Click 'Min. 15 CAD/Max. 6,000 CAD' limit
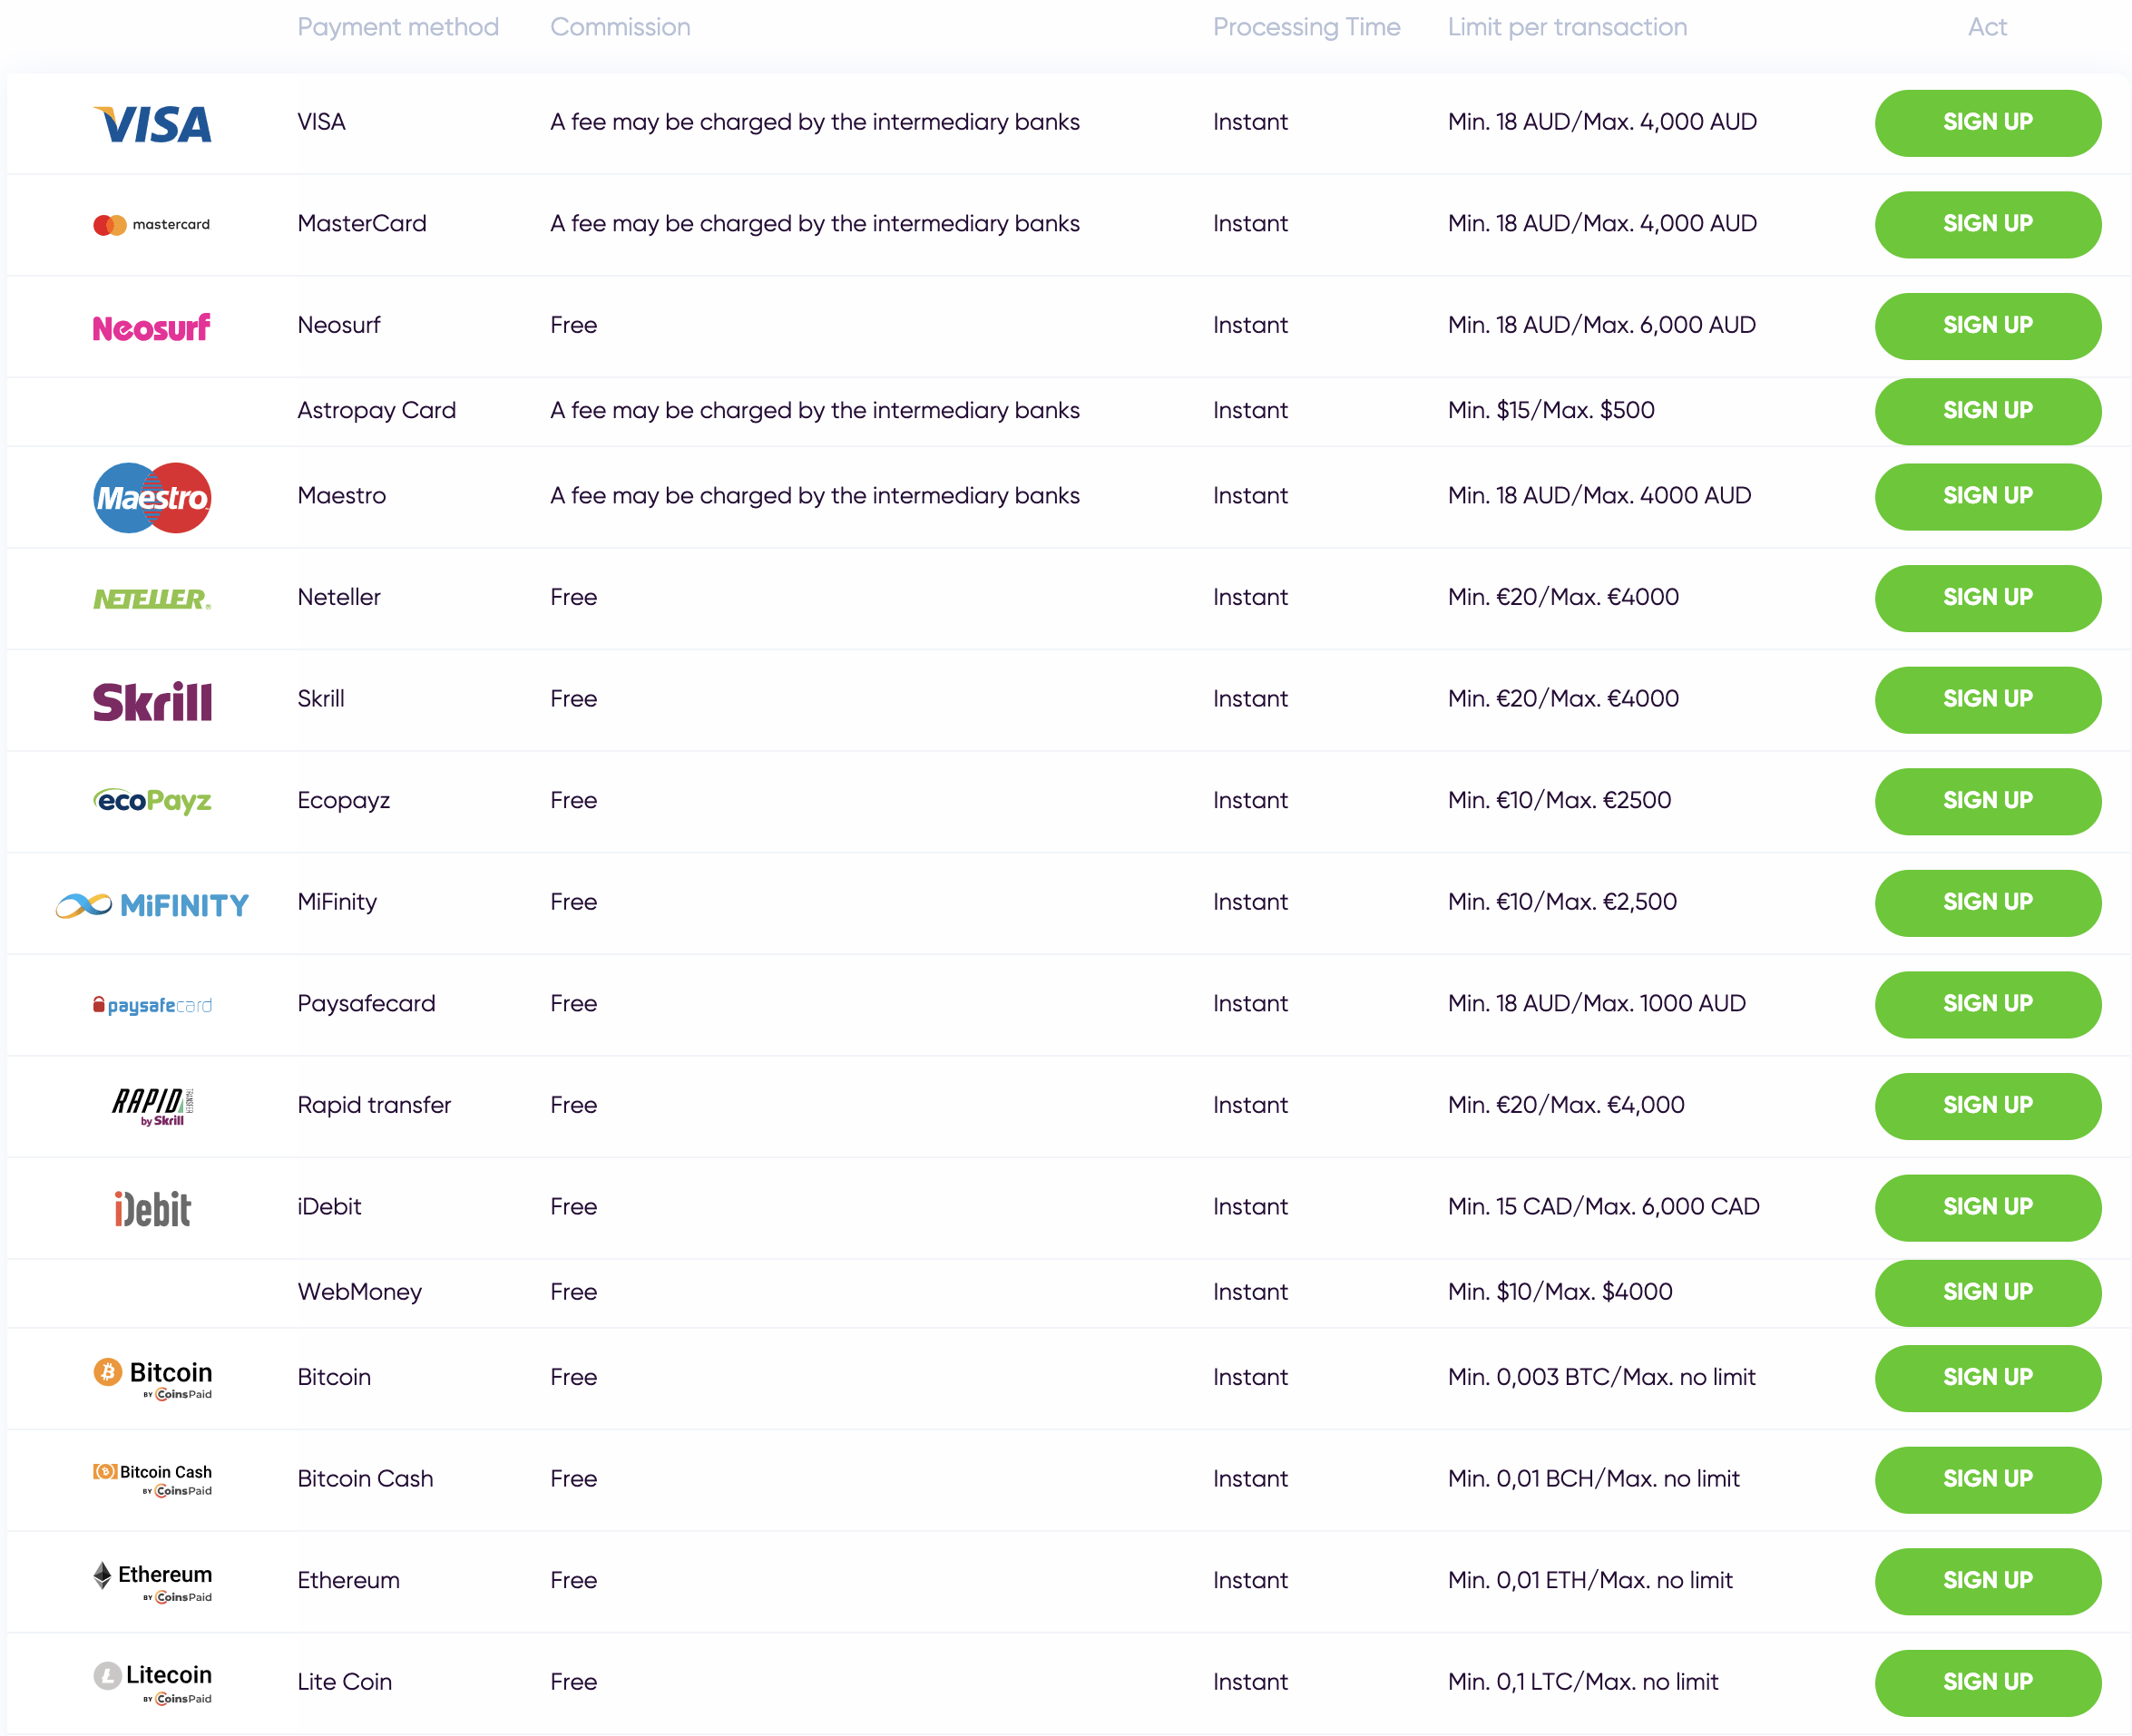 pyautogui.click(x=1603, y=1206)
